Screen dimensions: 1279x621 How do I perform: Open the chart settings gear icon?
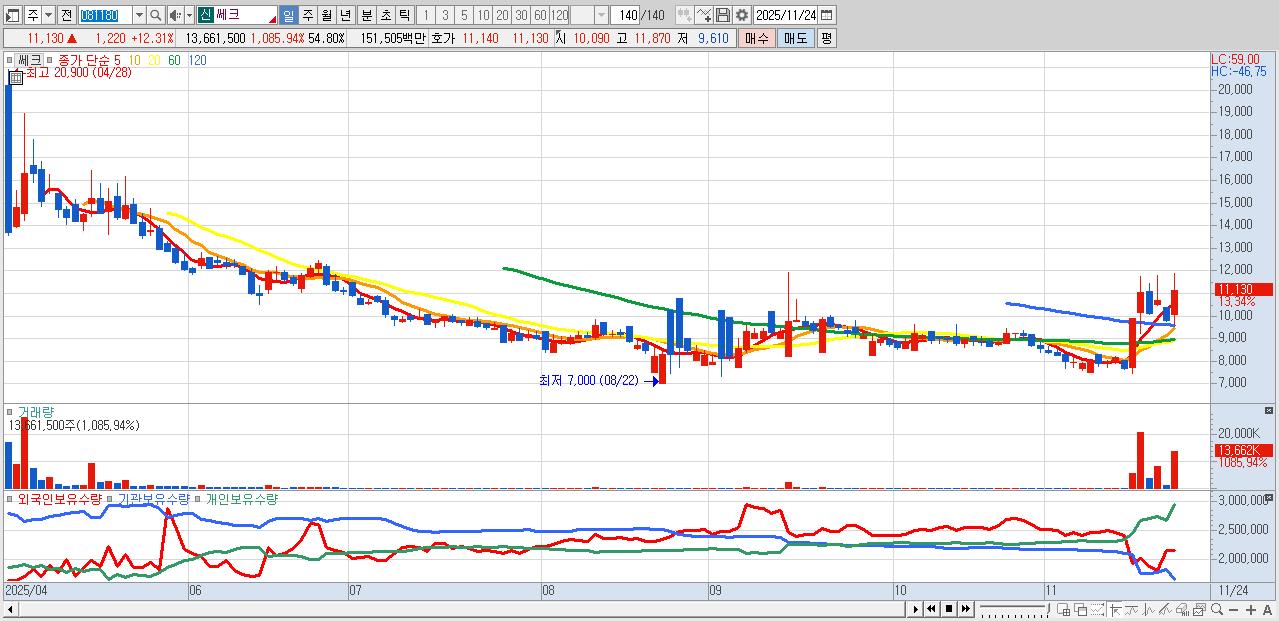741,15
